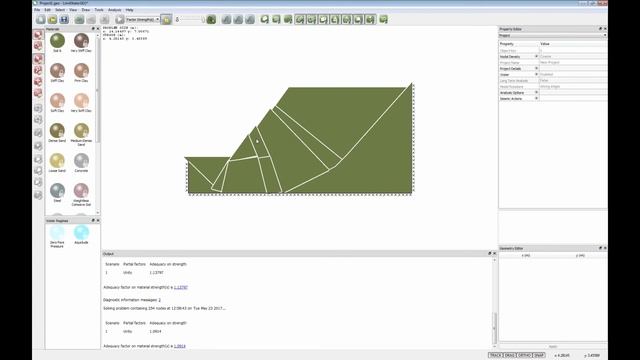
Task: Select the Loose Sand material
Action: point(57,162)
